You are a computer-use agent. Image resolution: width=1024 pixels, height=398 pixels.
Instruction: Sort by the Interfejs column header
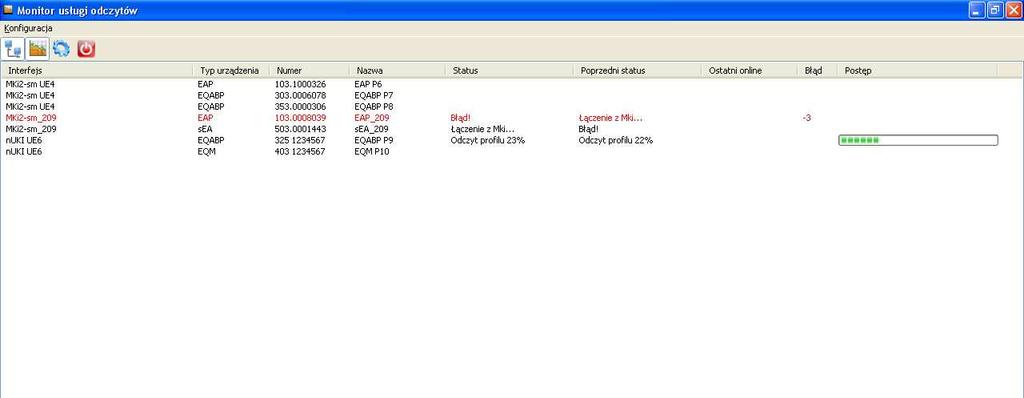98,70
